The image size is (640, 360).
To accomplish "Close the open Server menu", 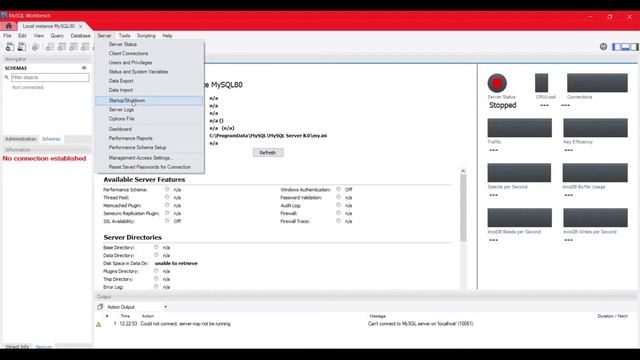I will pos(104,36).
